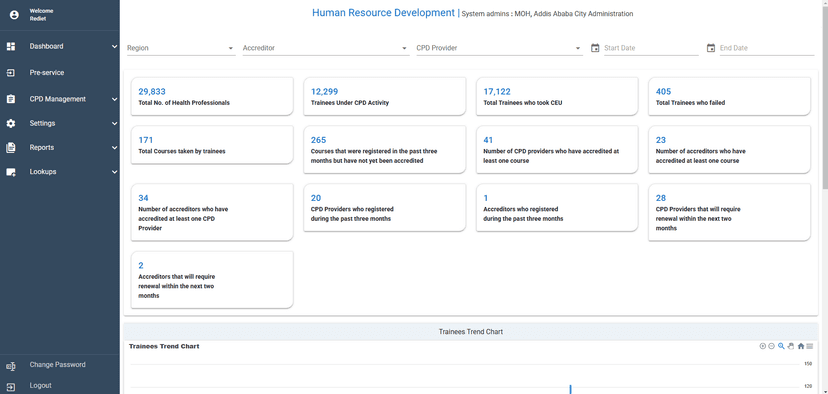The image size is (828, 394).
Task: Open the CPD Management menu label
Action: click(58, 99)
